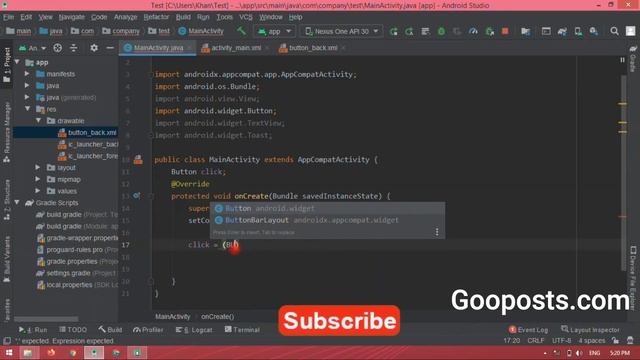640x360 pixels.
Task: Open the Project view mode dropdown
Action: [32, 48]
